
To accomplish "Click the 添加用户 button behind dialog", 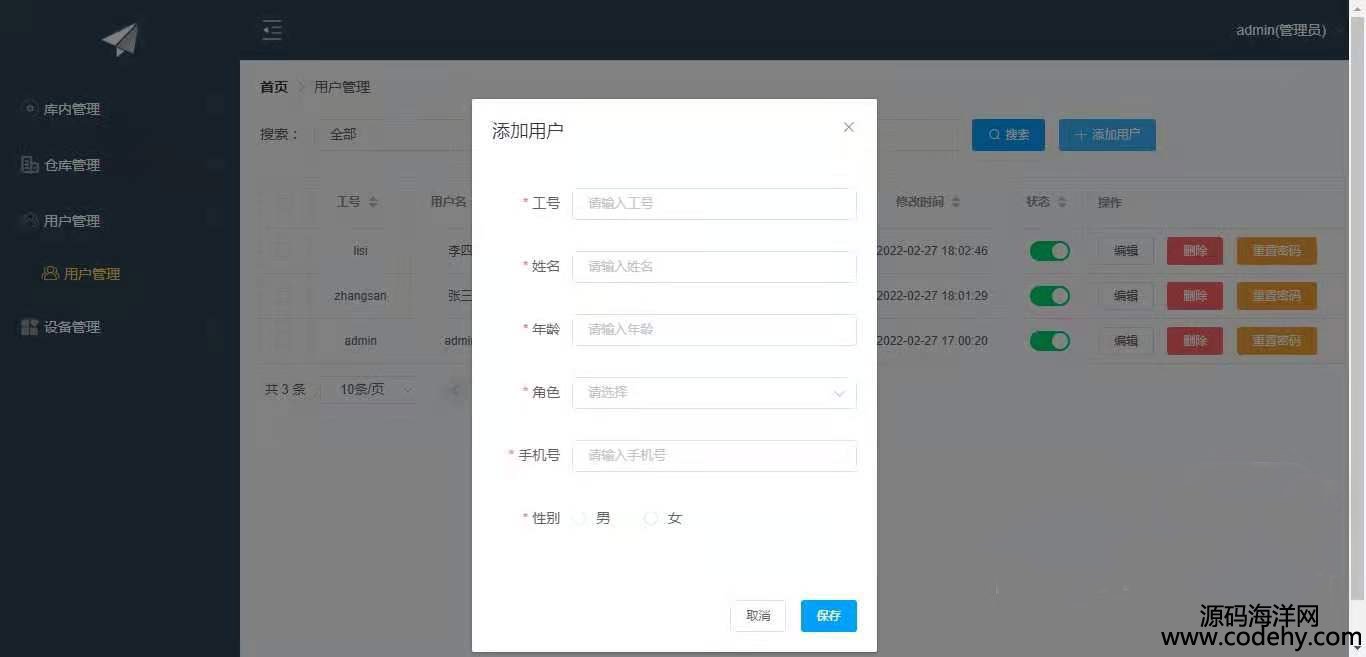I will (1107, 135).
